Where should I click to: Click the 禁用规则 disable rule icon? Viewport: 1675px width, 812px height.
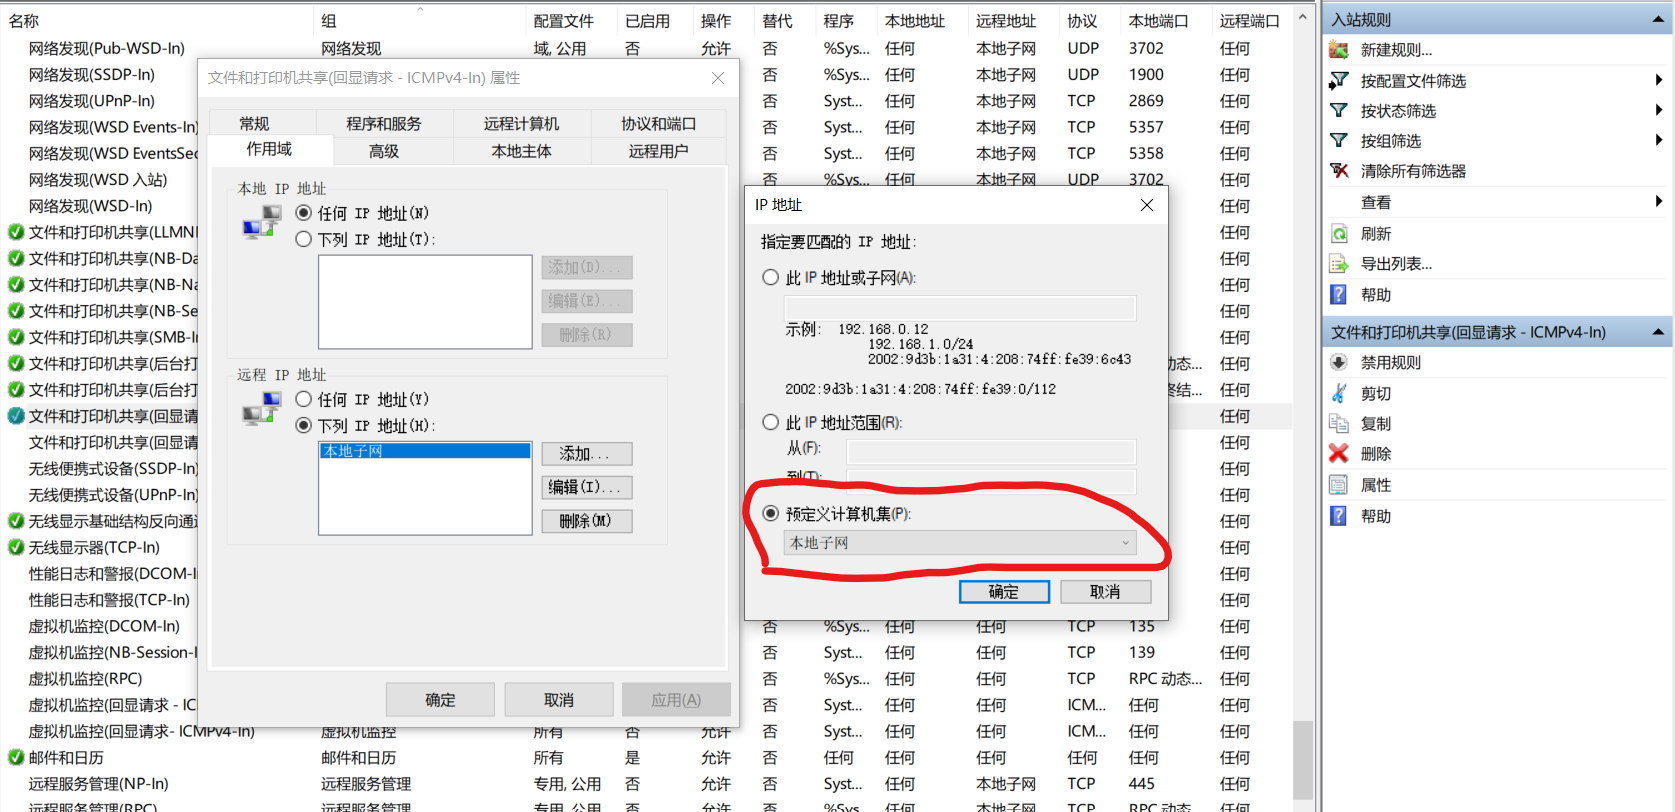coord(1339,363)
